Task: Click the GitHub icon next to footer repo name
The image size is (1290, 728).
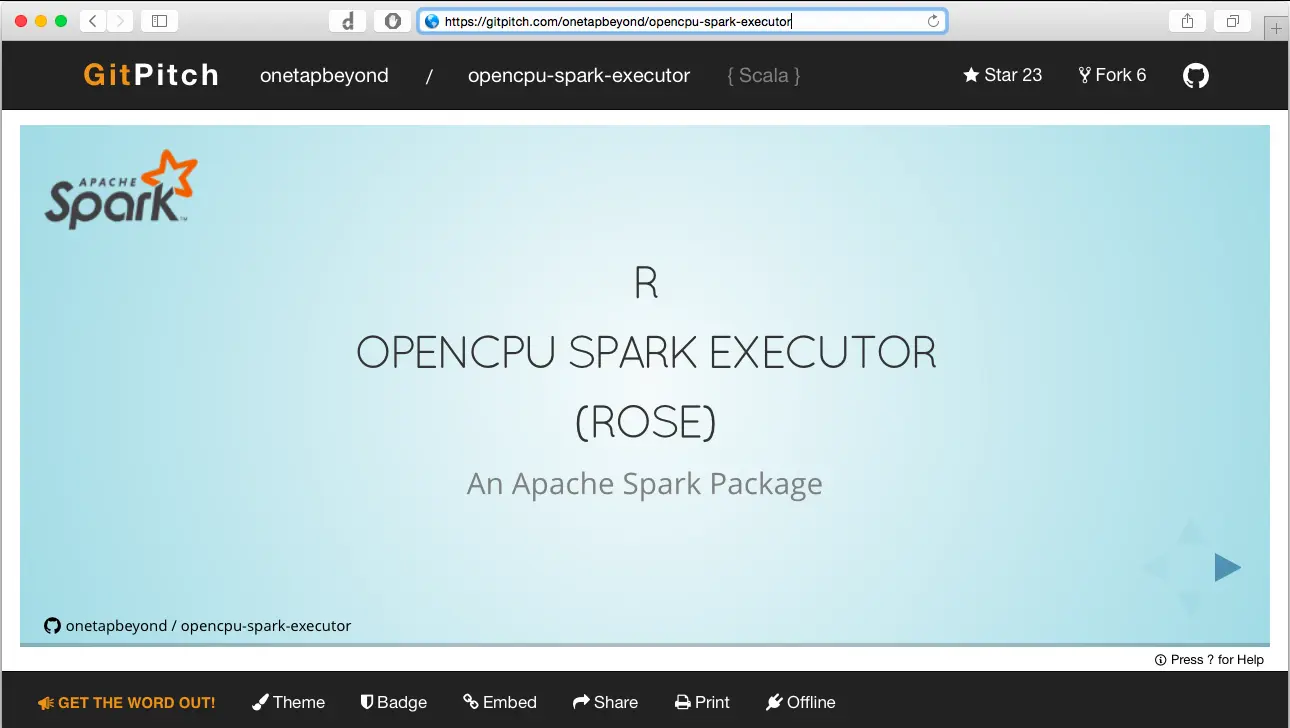Action: click(52, 625)
